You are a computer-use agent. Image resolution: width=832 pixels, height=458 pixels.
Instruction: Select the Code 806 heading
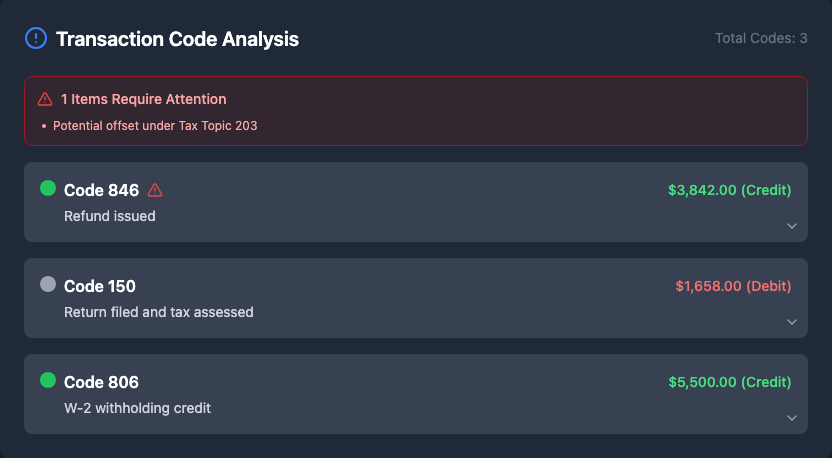101,382
